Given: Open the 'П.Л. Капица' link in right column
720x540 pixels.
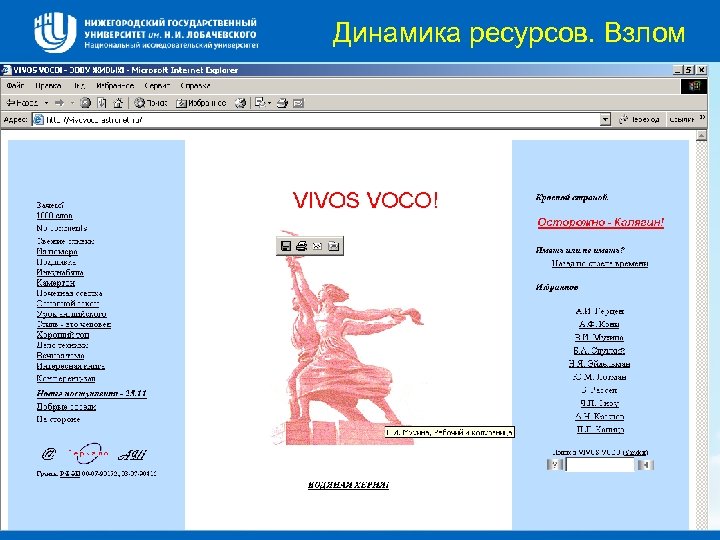Looking at the screenshot, I should pos(600,430).
